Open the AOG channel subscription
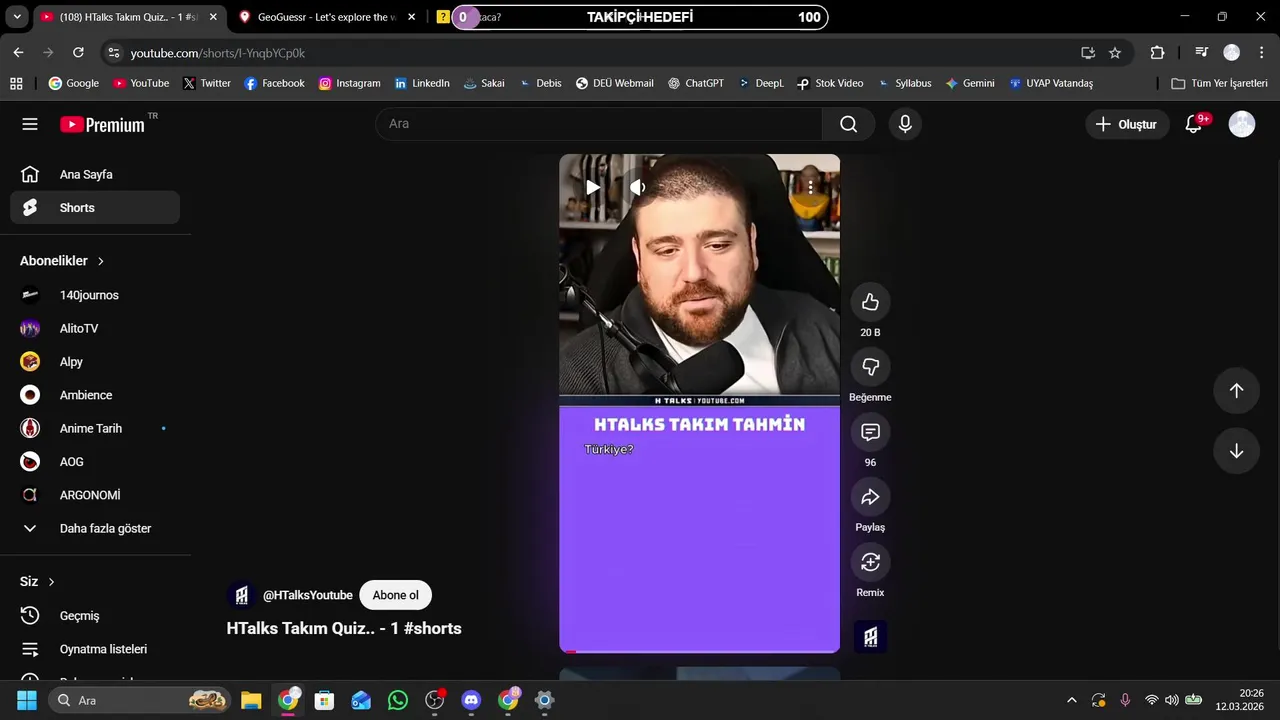Image resolution: width=1280 pixels, height=720 pixels. (x=95, y=462)
